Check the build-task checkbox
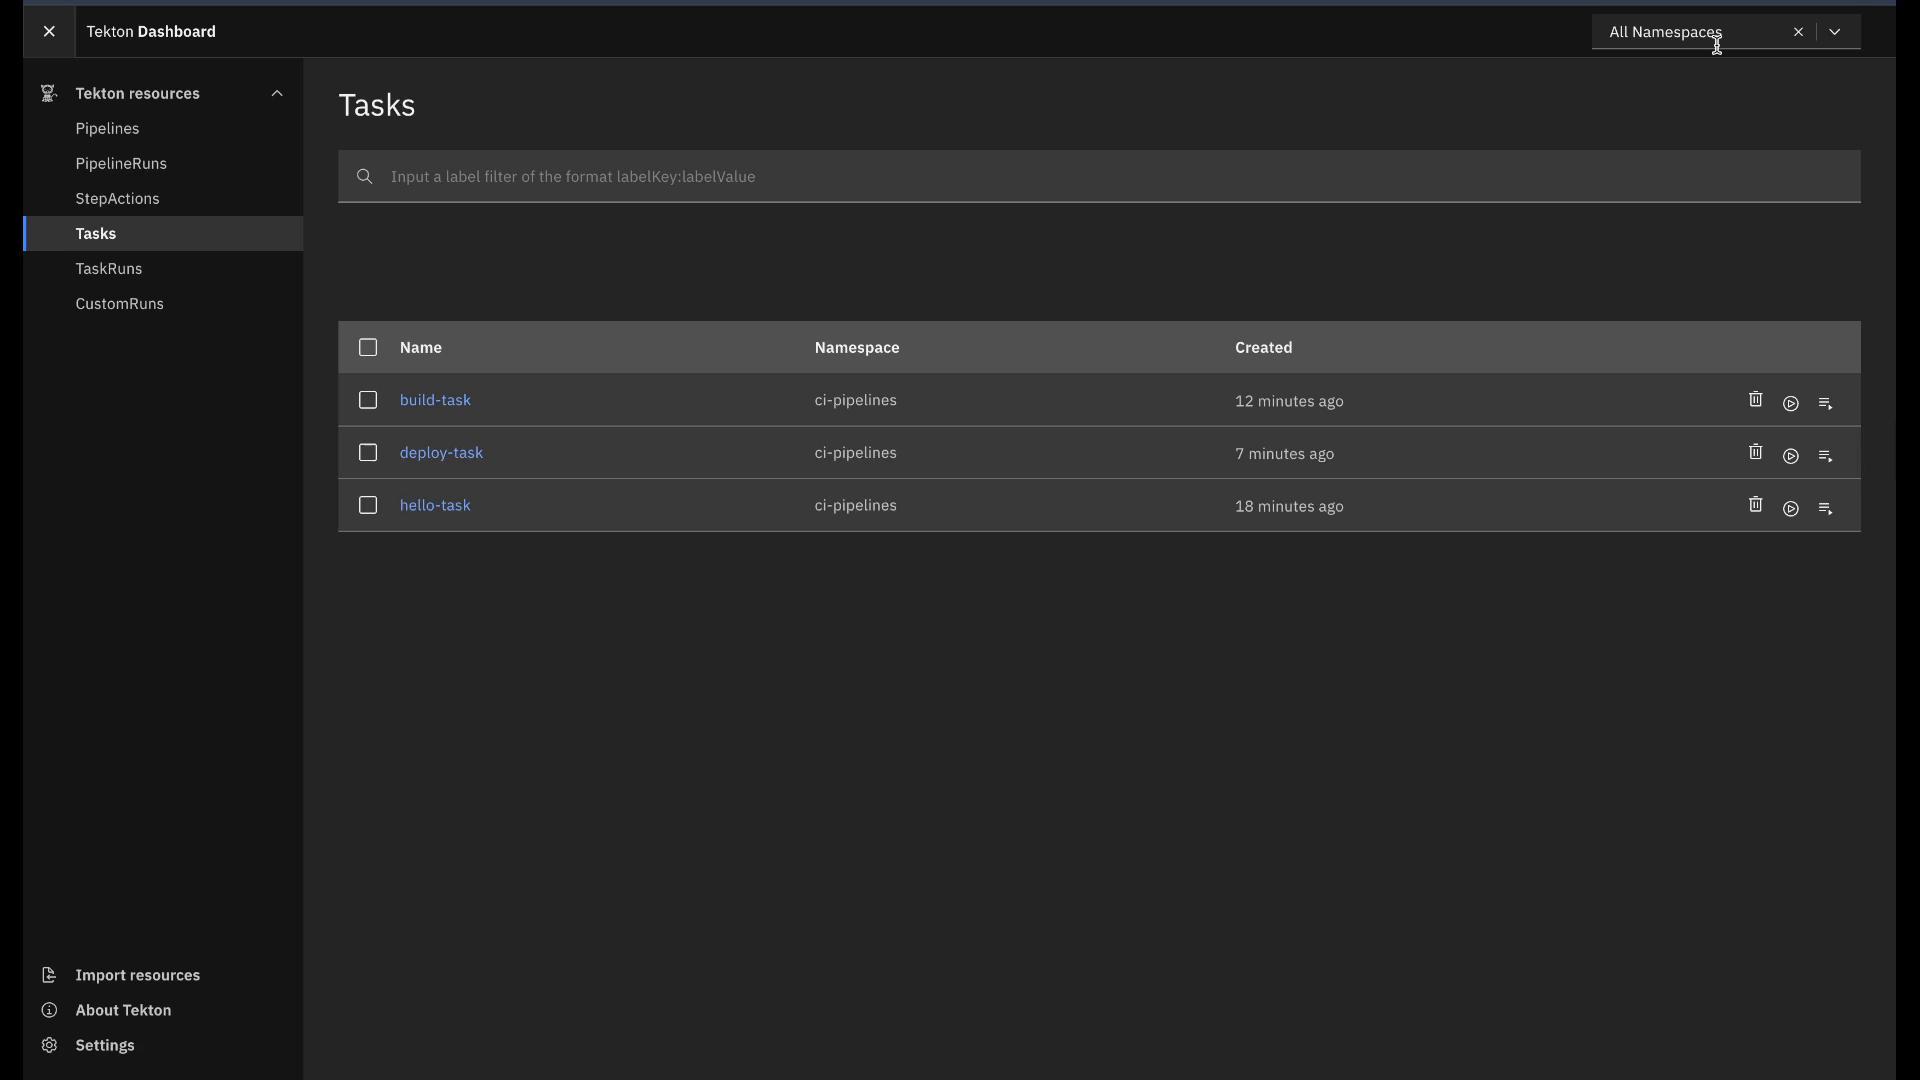 (368, 400)
